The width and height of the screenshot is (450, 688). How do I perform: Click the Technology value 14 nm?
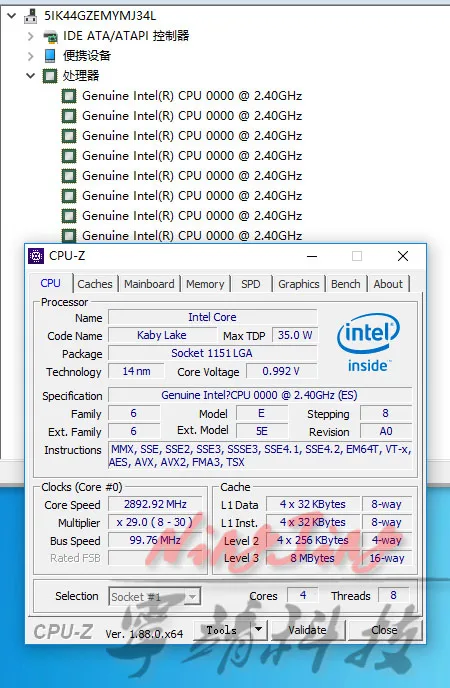136,371
